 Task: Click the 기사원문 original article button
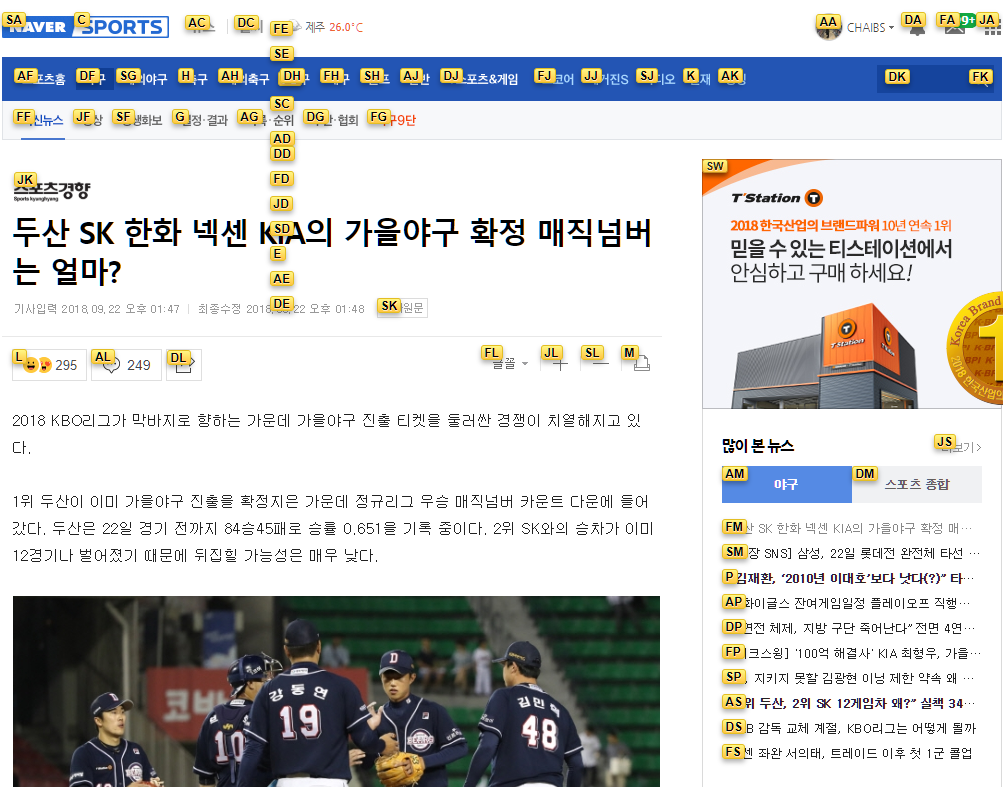click(x=402, y=308)
